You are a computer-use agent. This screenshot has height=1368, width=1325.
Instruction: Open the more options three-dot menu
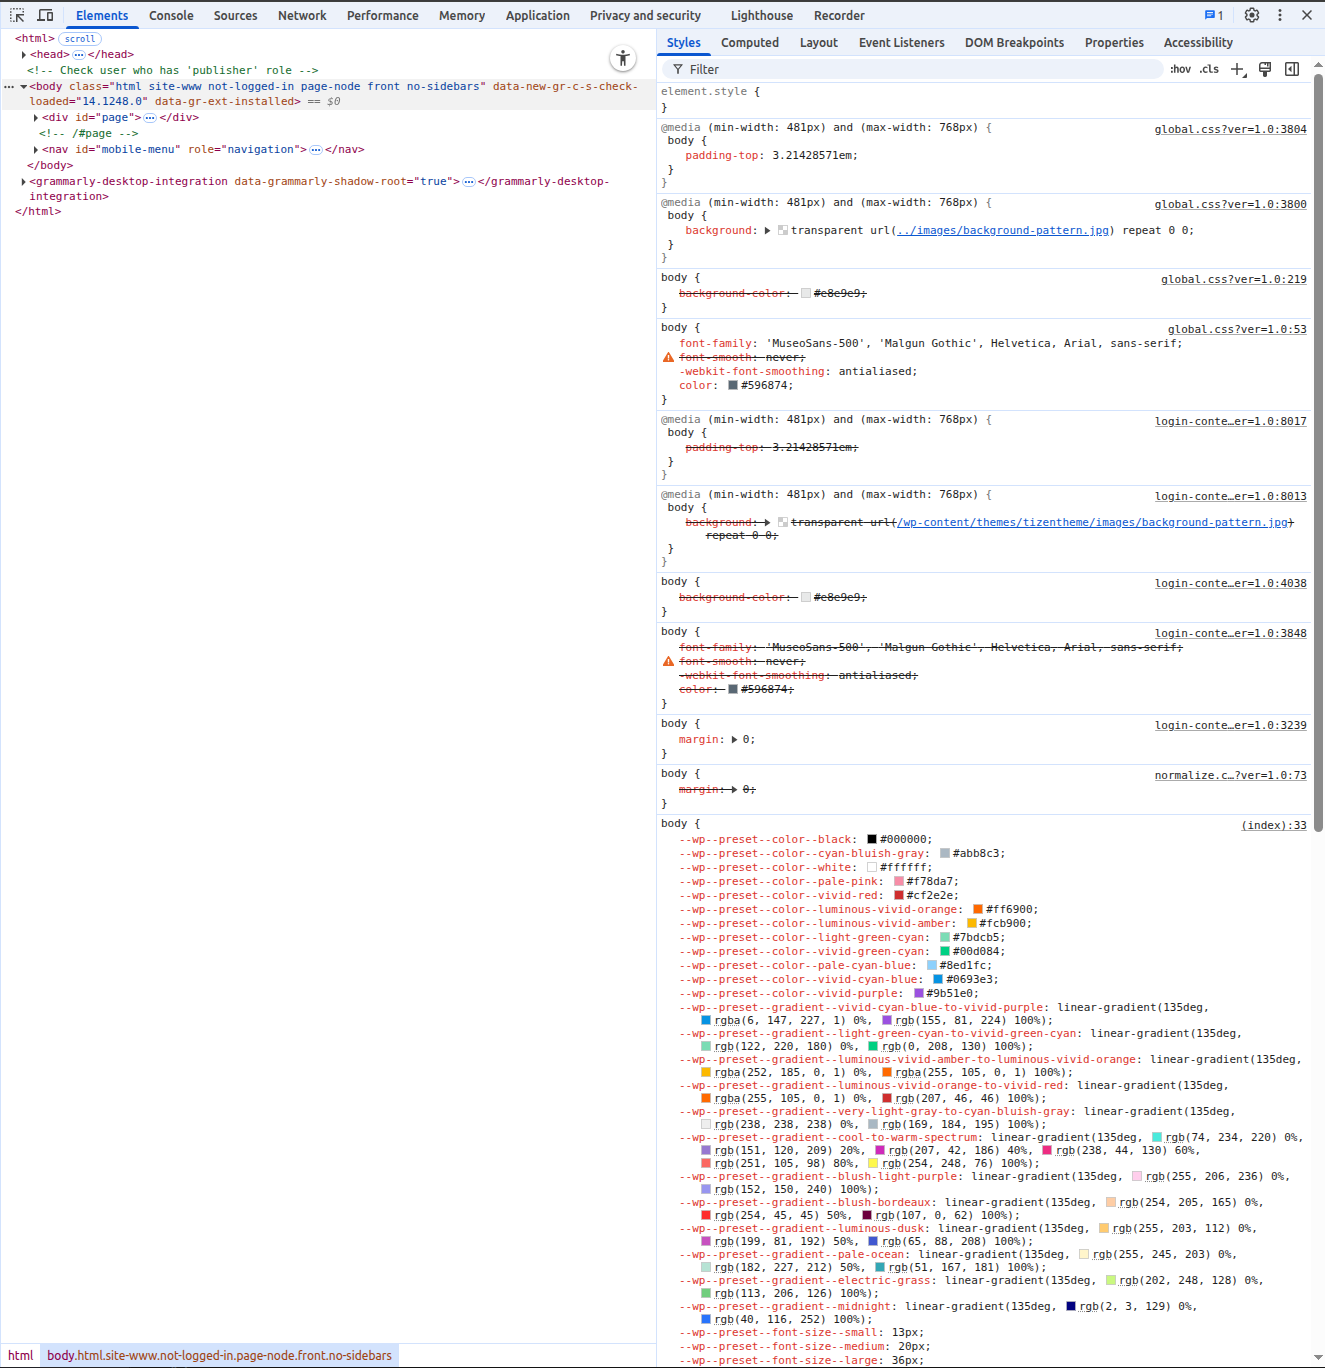pyautogui.click(x=1280, y=15)
